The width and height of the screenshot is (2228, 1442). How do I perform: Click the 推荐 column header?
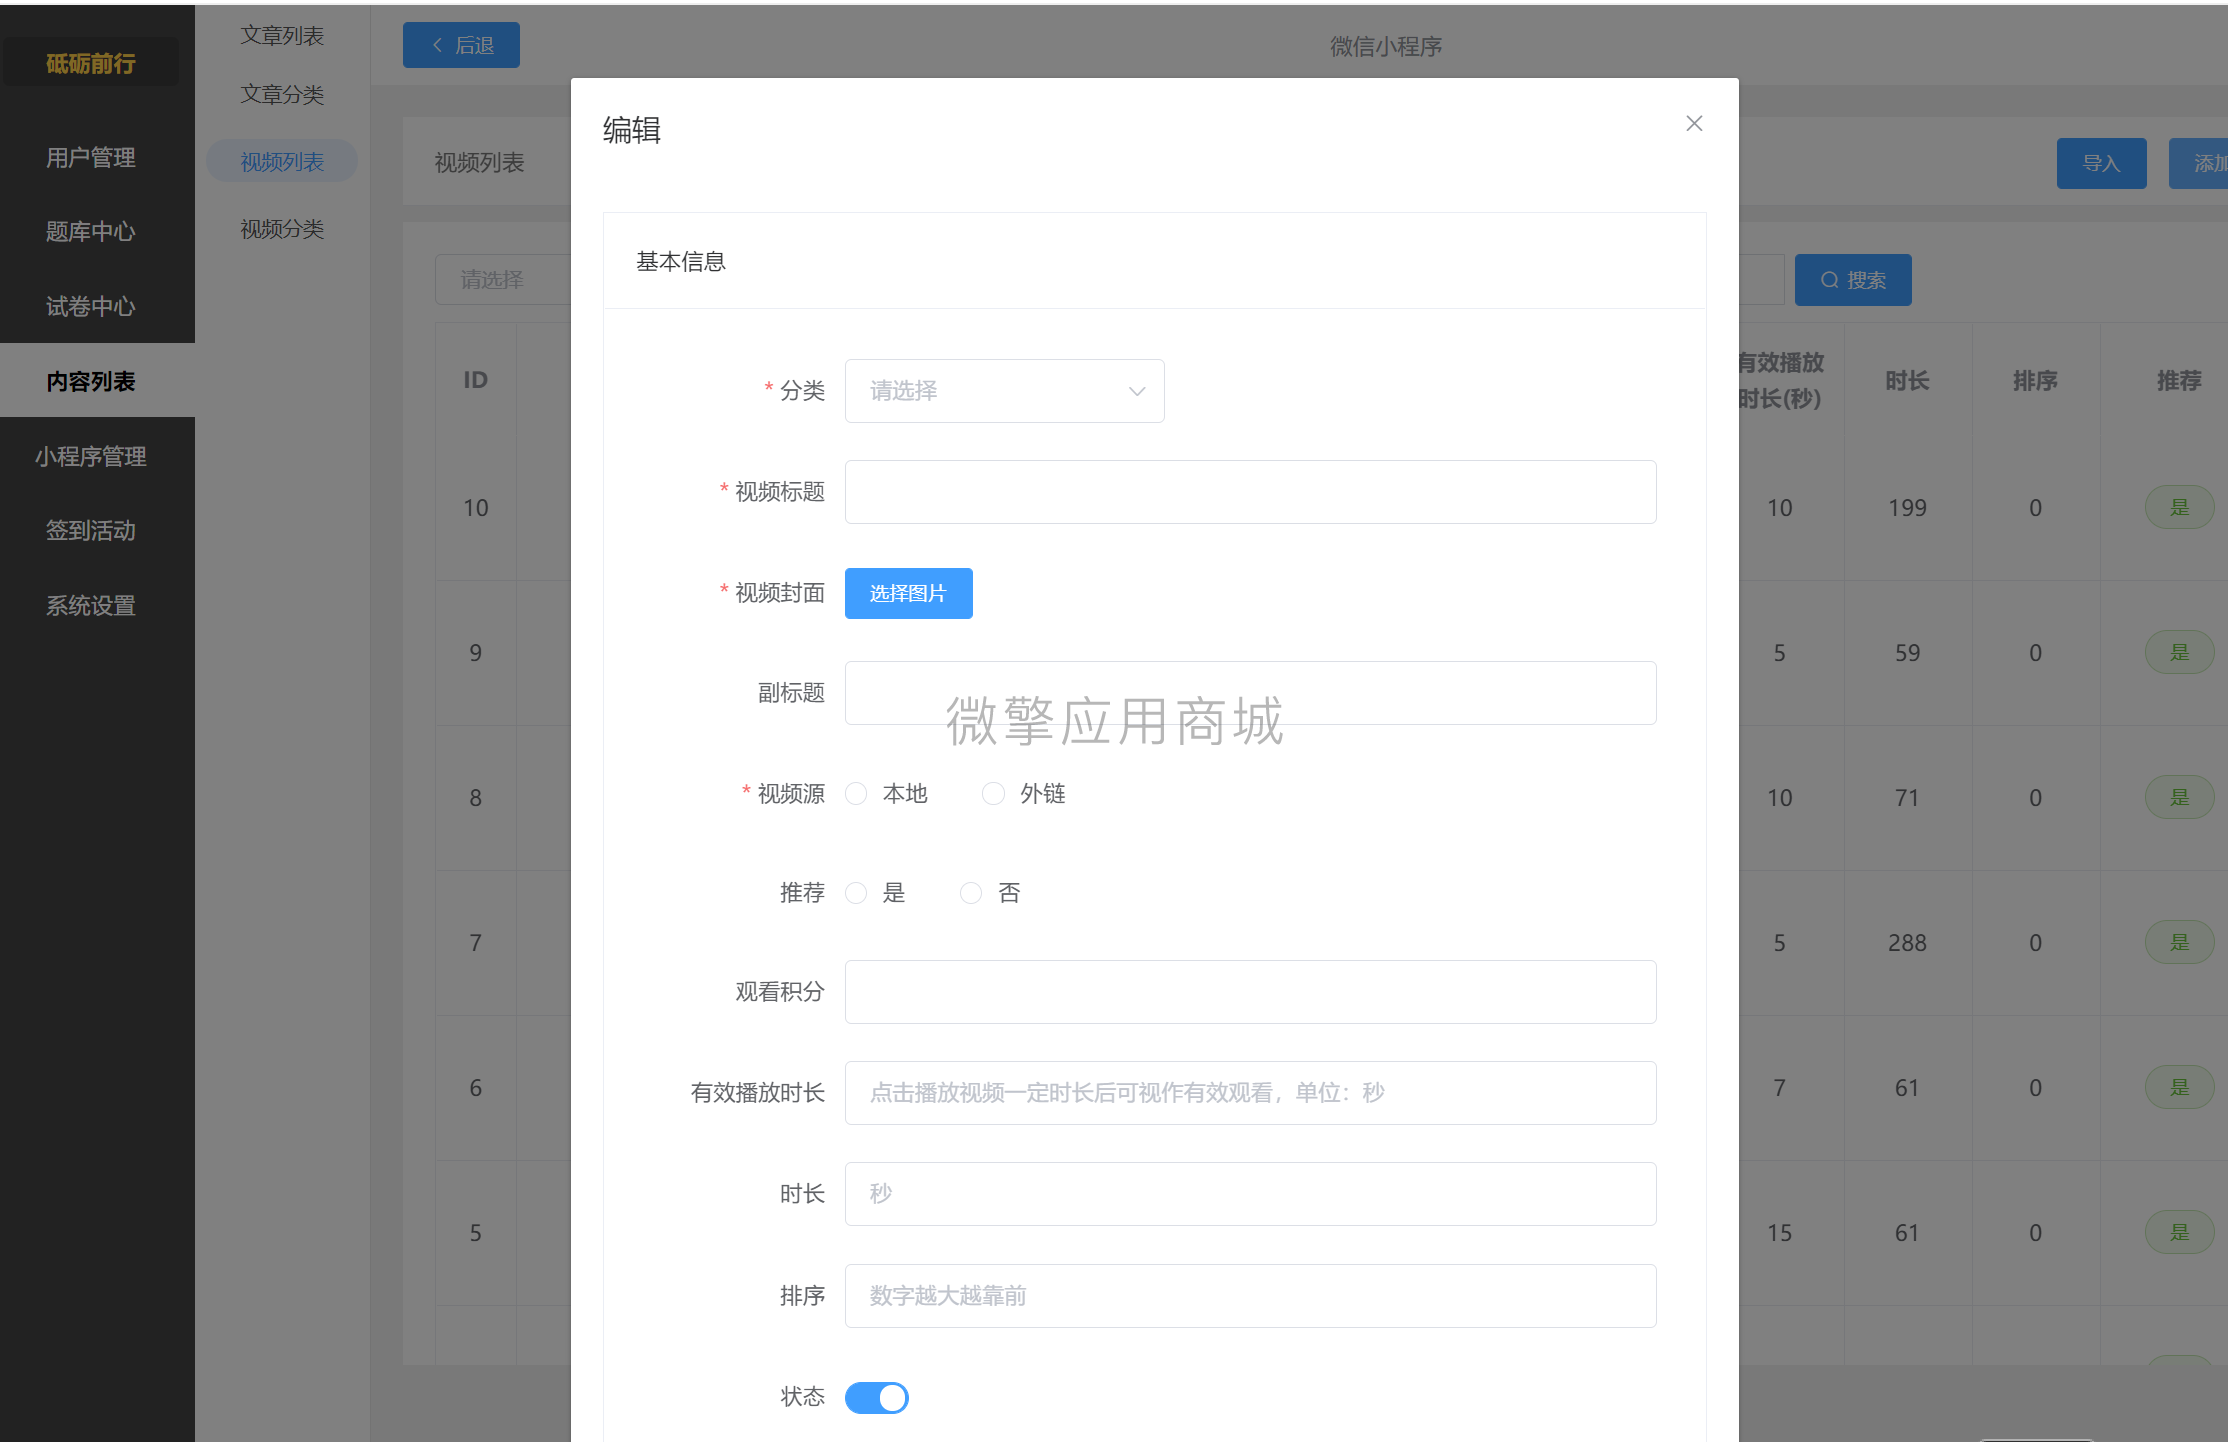tap(2179, 381)
